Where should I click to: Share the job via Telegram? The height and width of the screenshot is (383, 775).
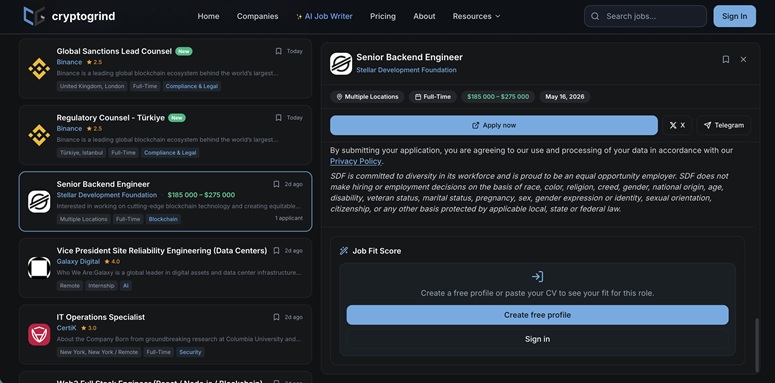[x=724, y=125]
